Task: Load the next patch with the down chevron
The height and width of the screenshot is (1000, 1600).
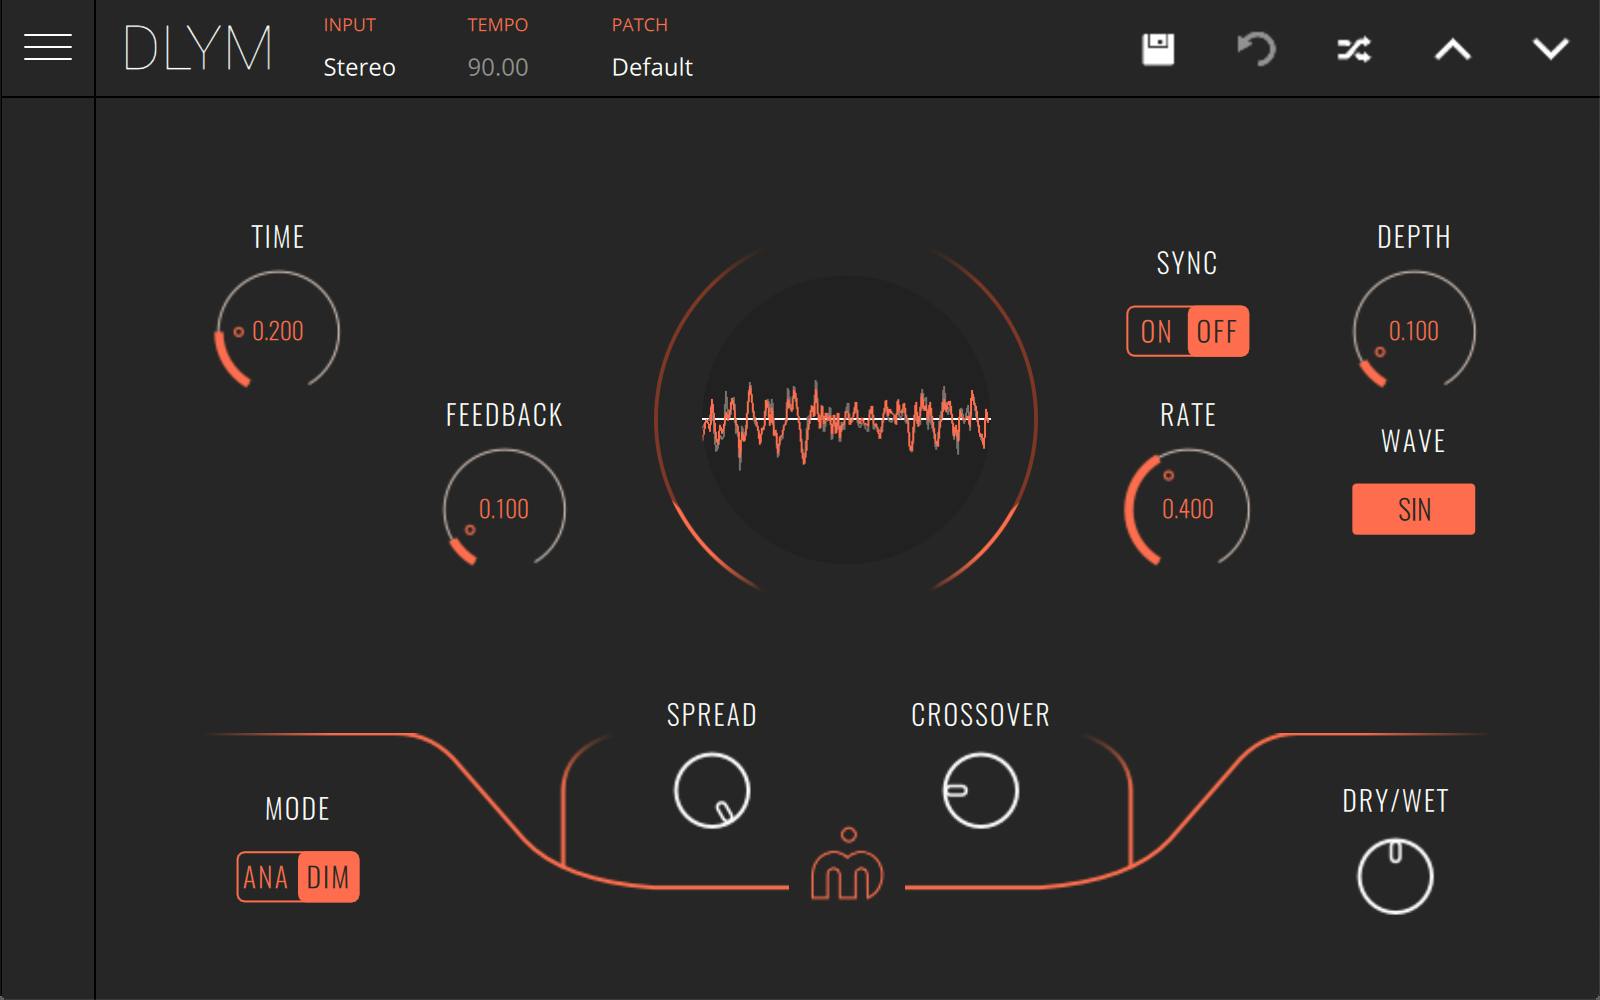Action: tap(1551, 48)
